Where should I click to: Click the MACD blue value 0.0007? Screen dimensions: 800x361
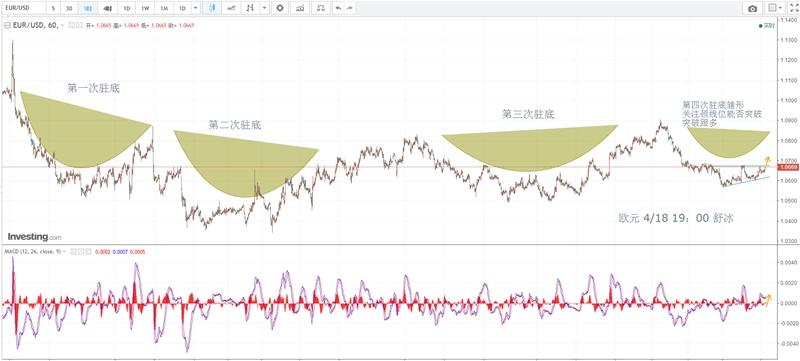point(119,252)
